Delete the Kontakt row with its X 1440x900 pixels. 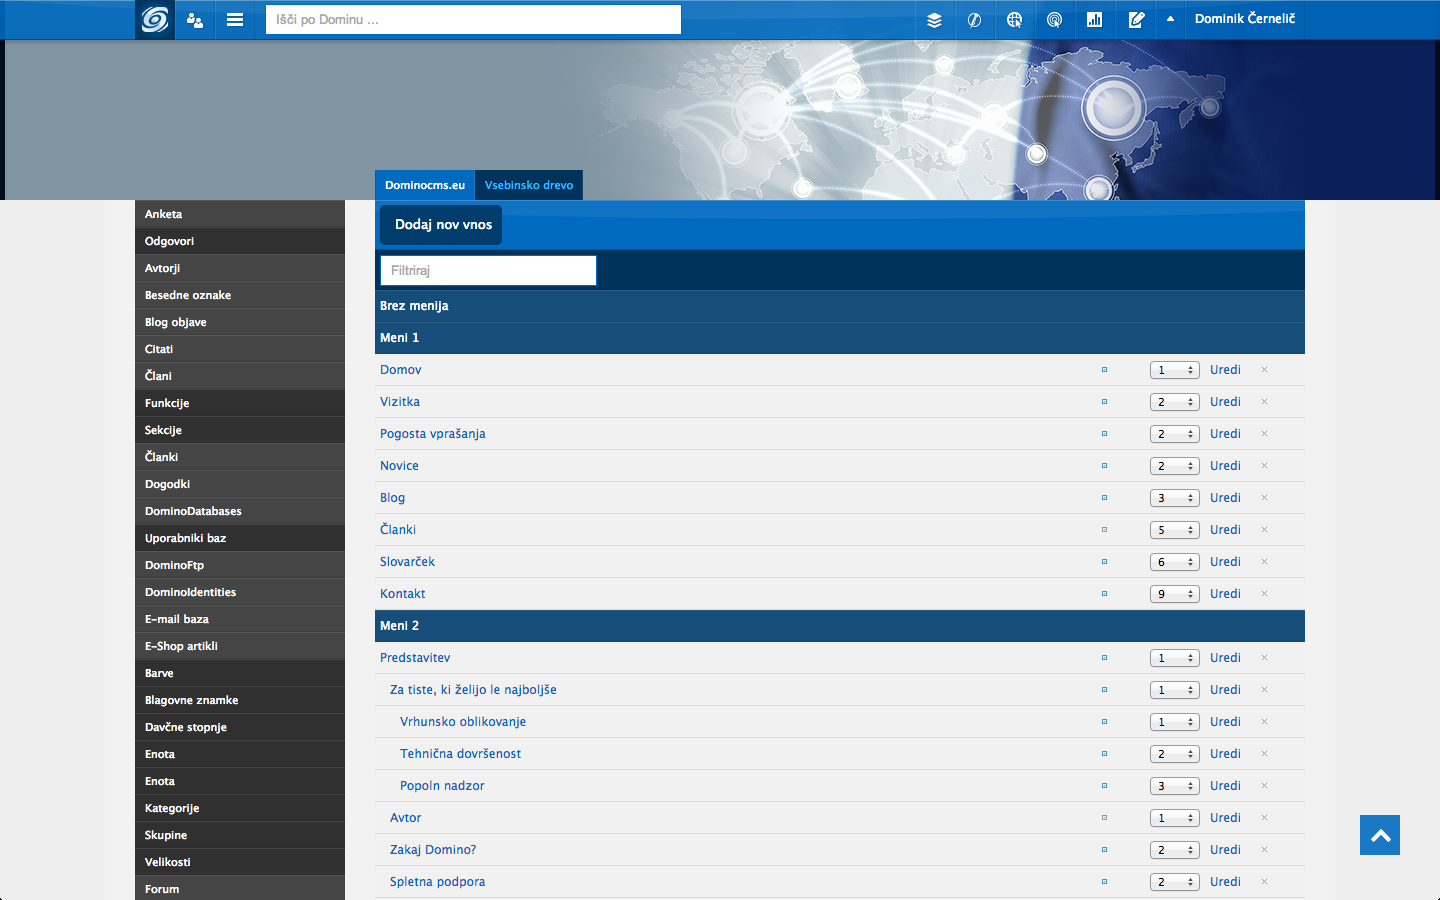point(1264,594)
